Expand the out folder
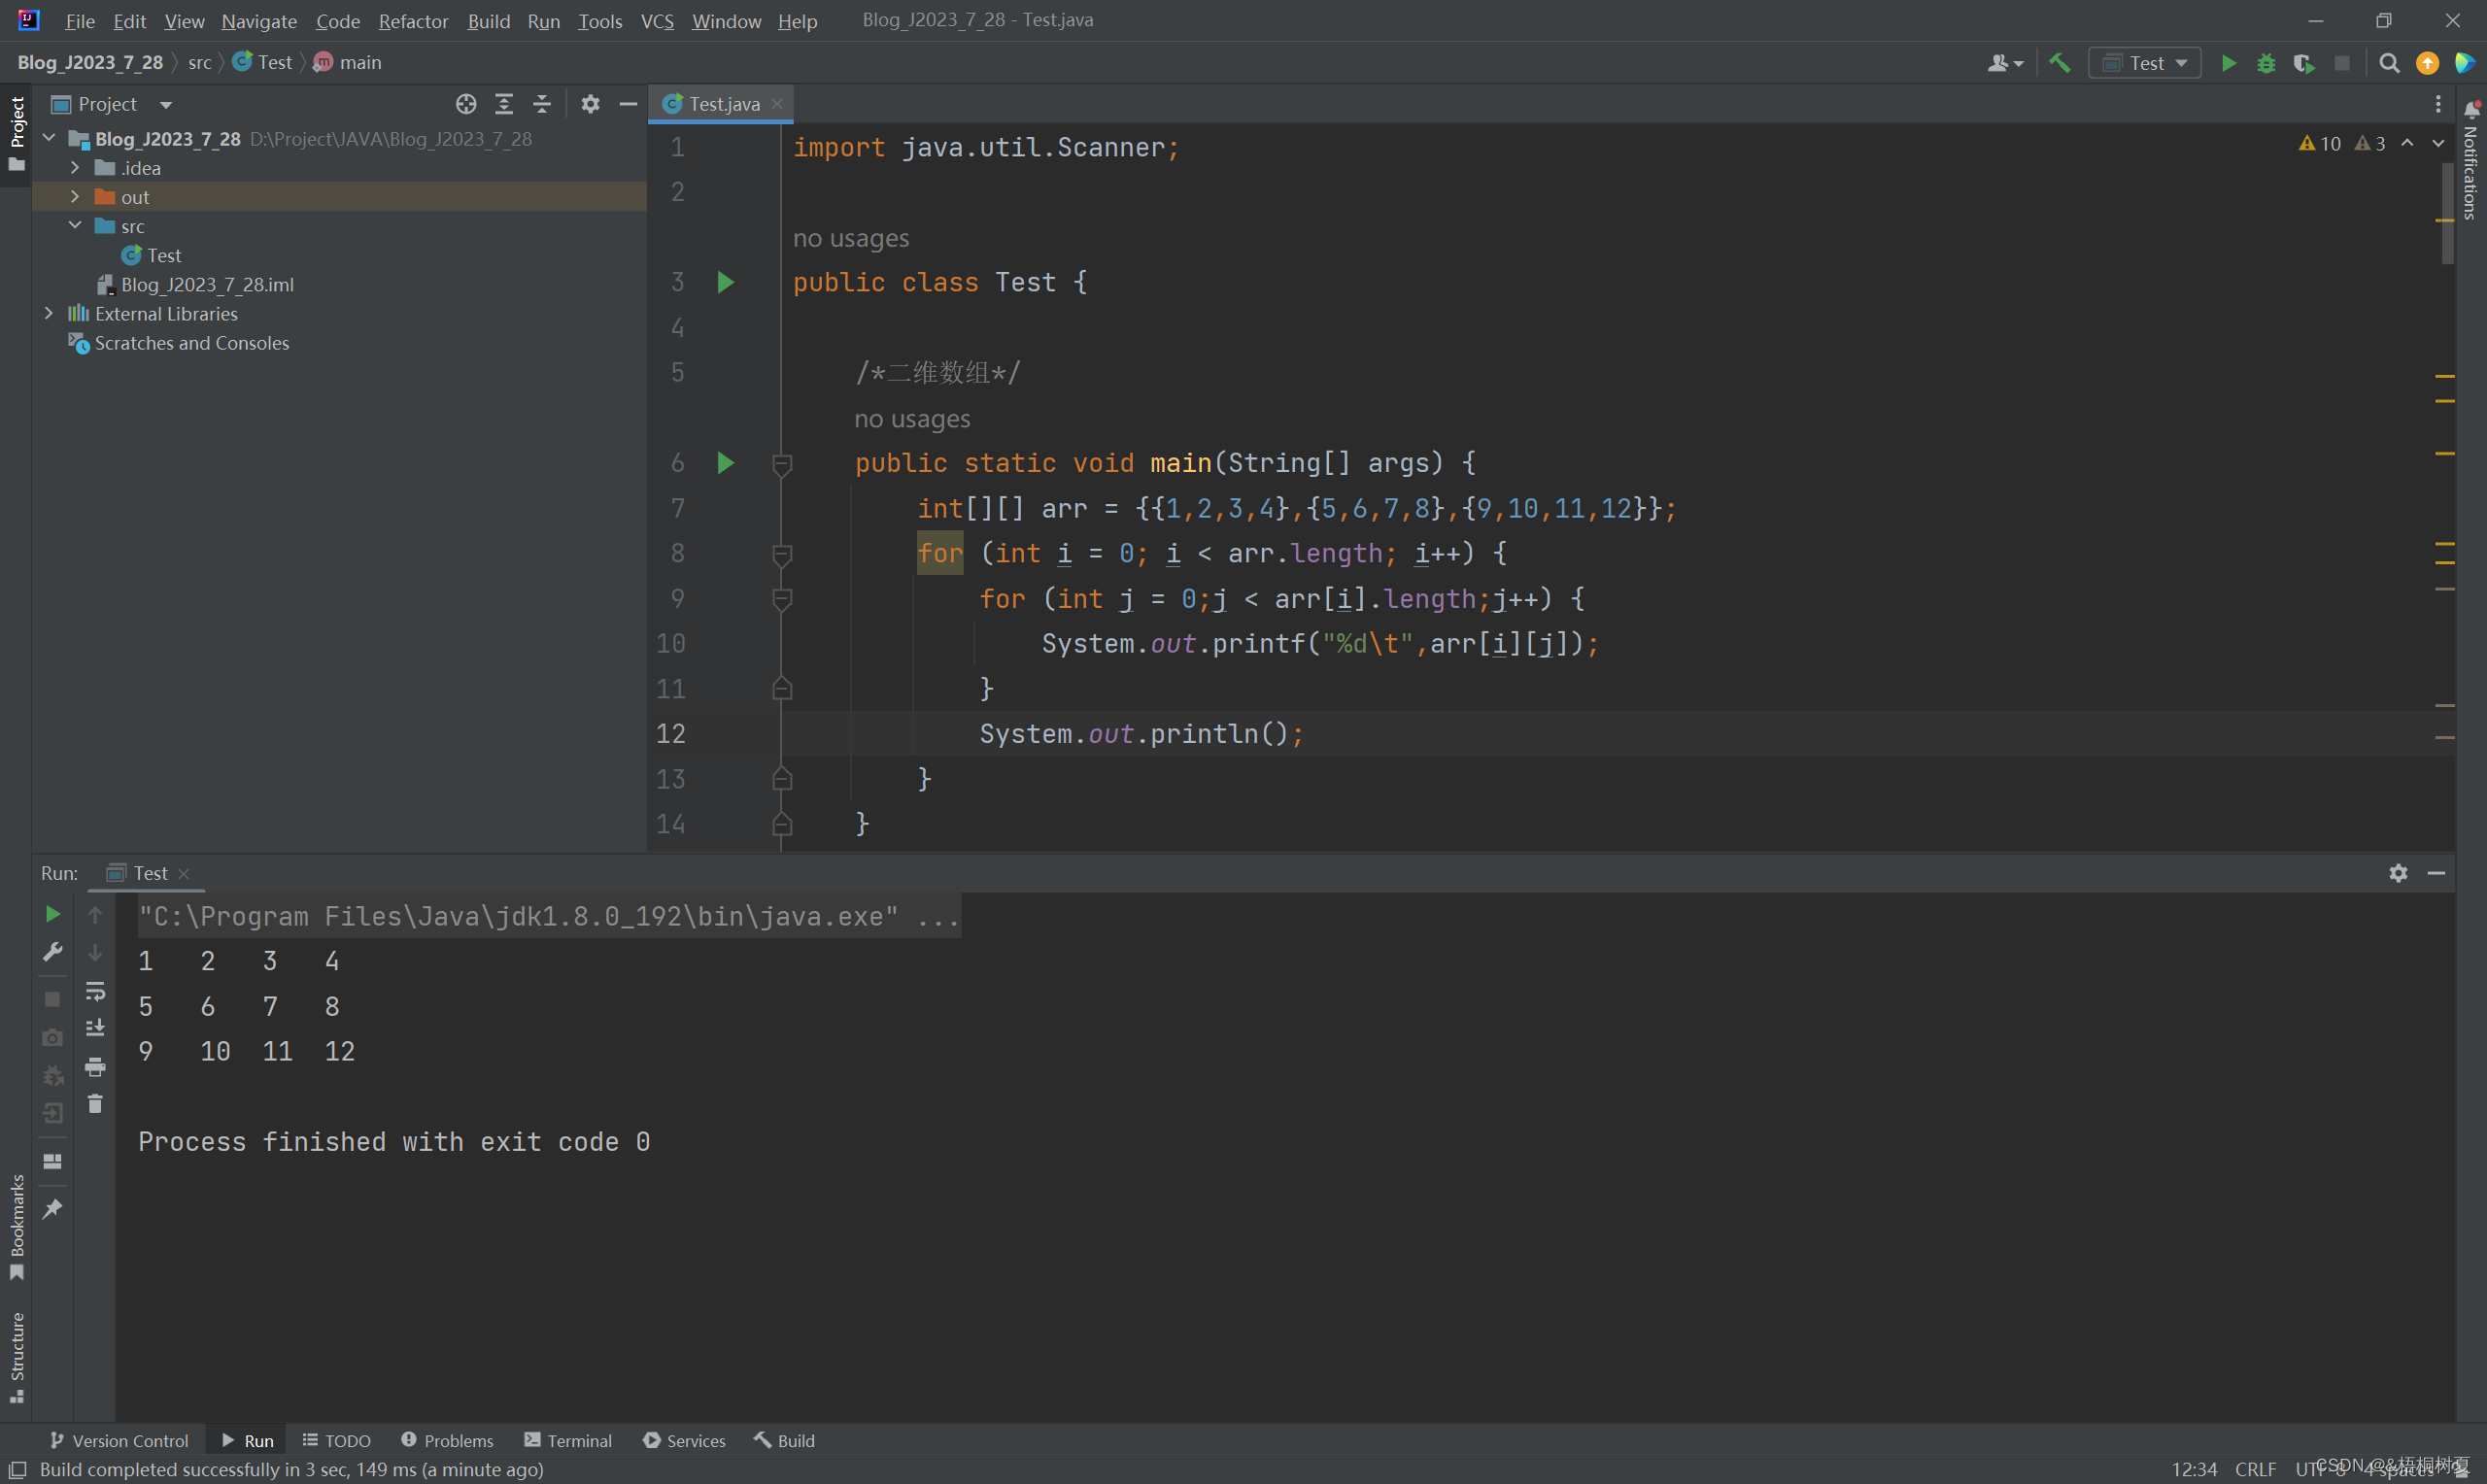The image size is (2487, 1484). click(75, 196)
